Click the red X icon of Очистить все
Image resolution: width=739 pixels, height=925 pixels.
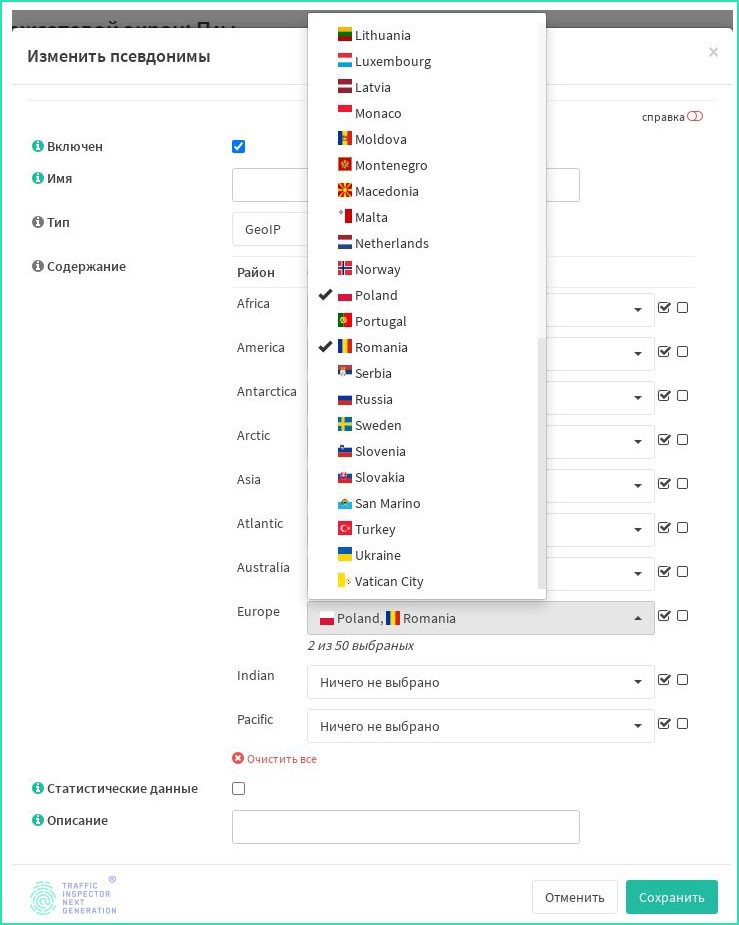(238, 758)
